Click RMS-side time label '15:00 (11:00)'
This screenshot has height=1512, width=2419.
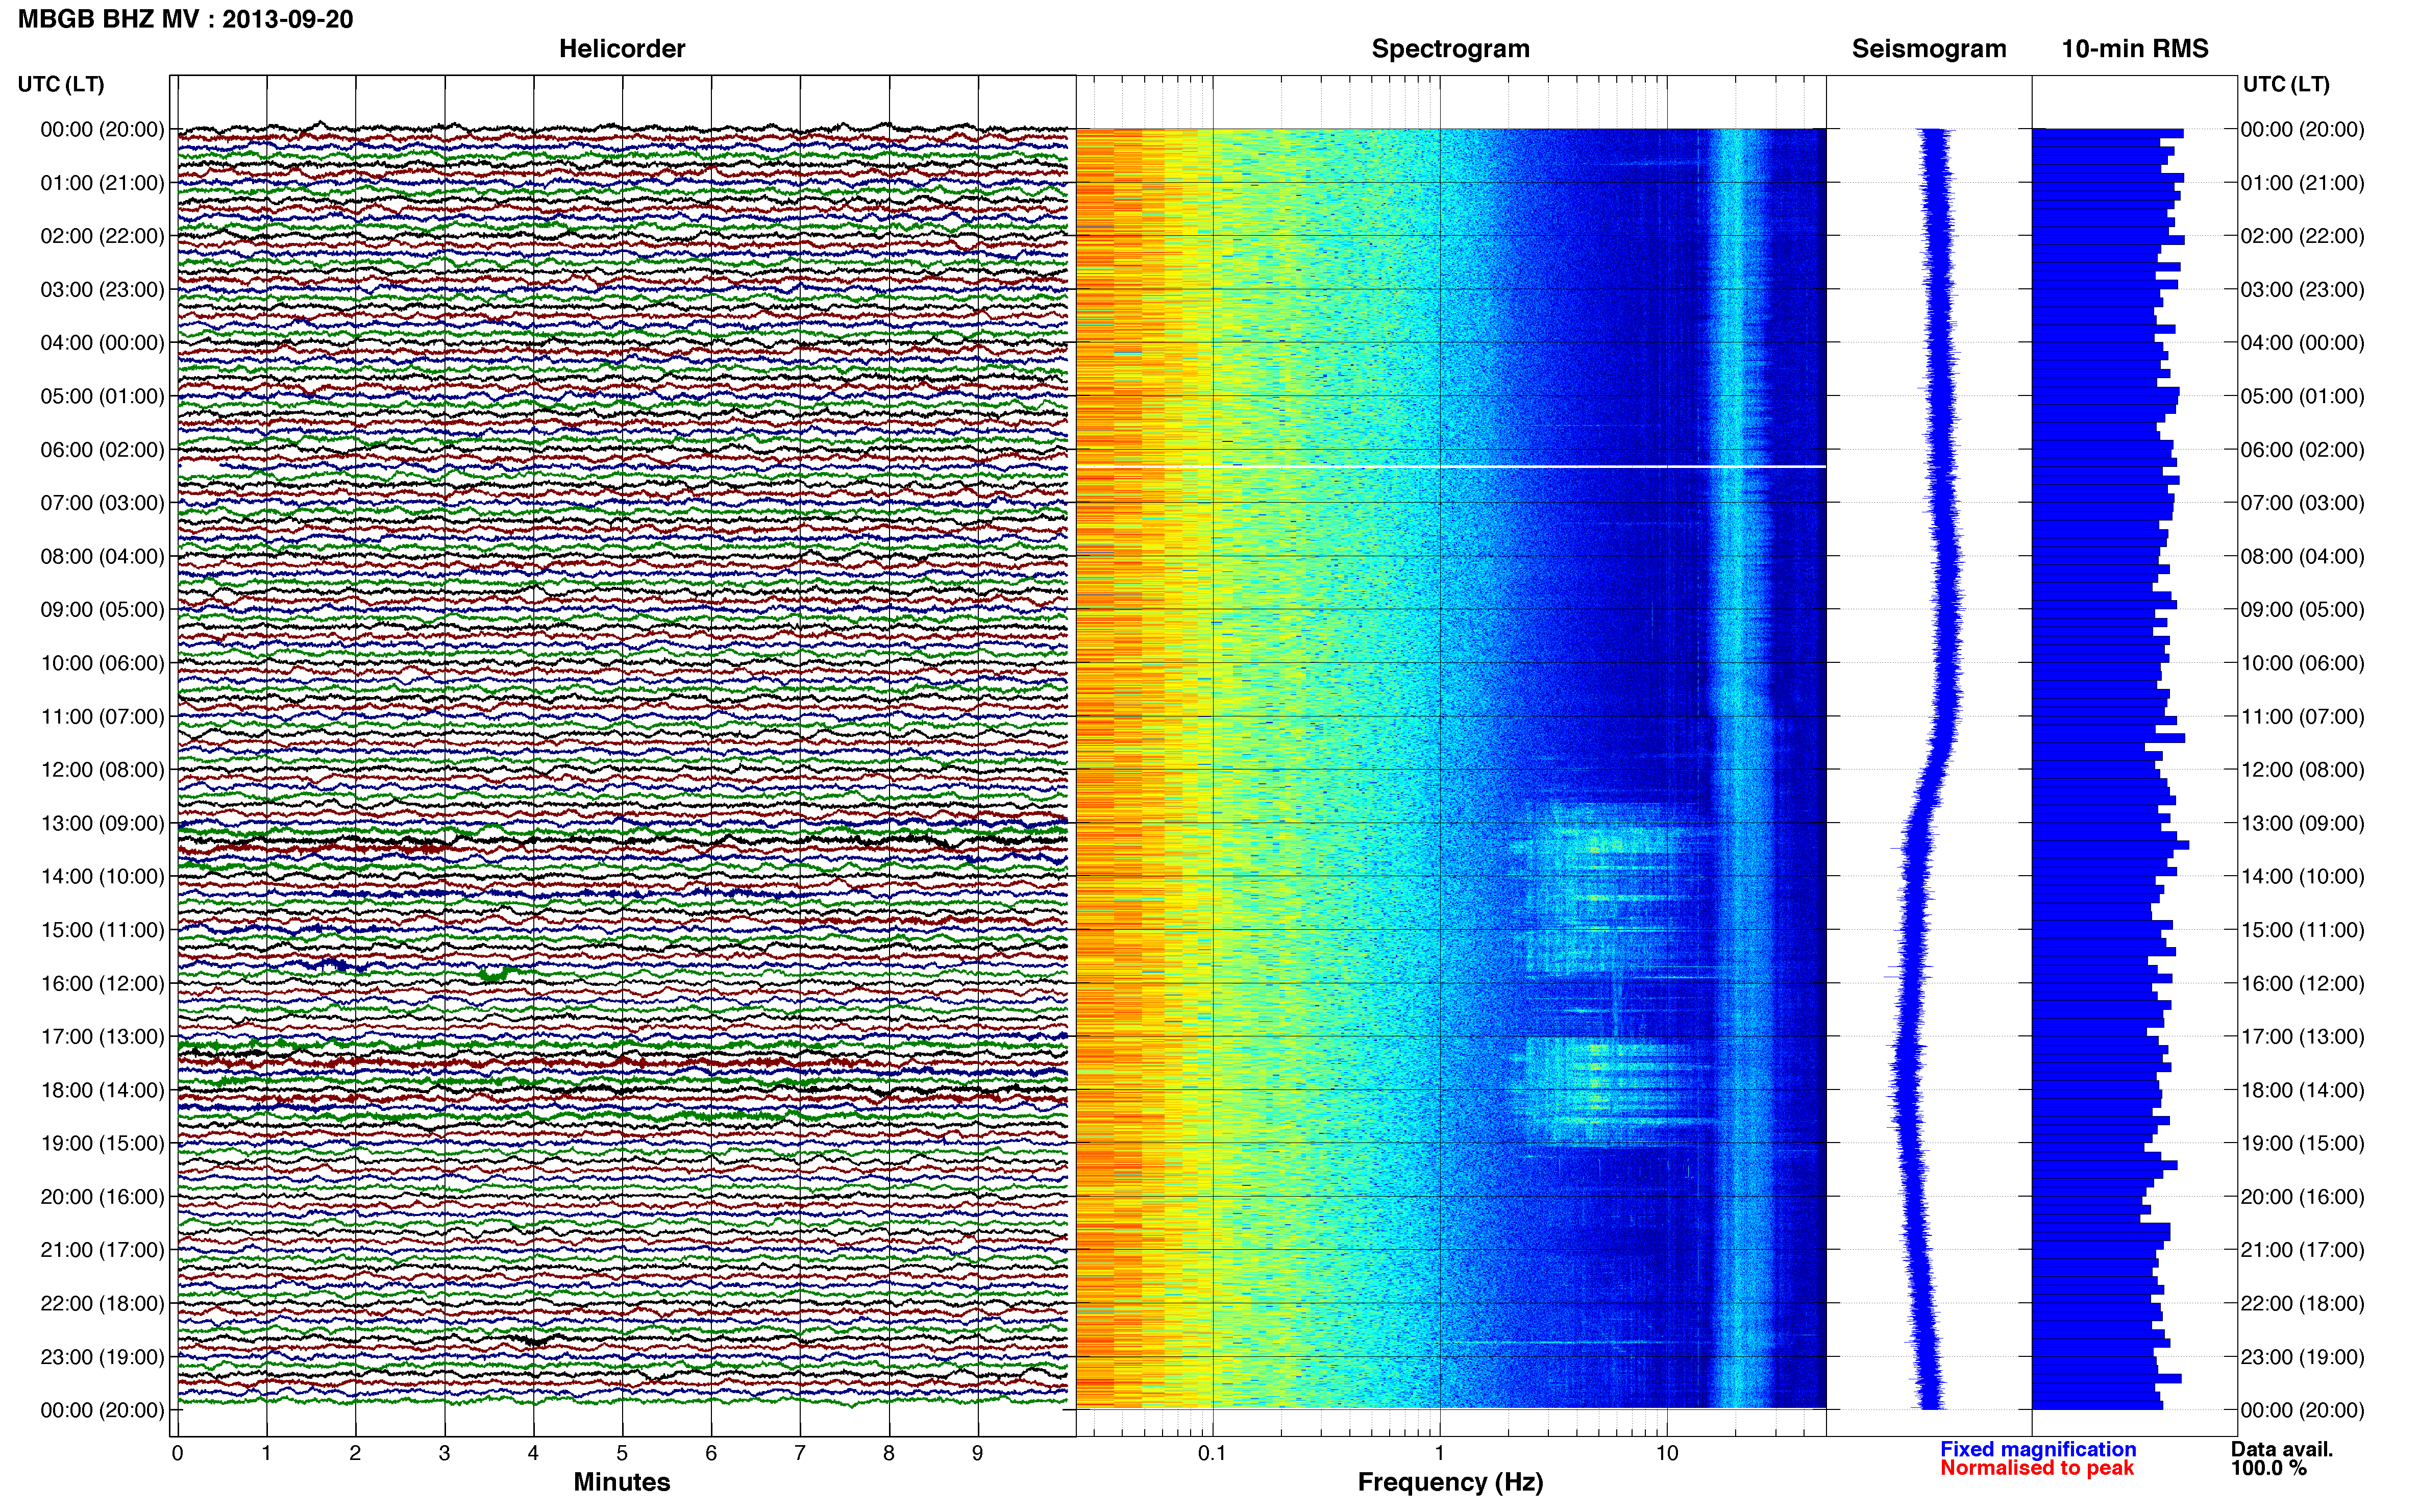pyautogui.click(x=2302, y=930)
